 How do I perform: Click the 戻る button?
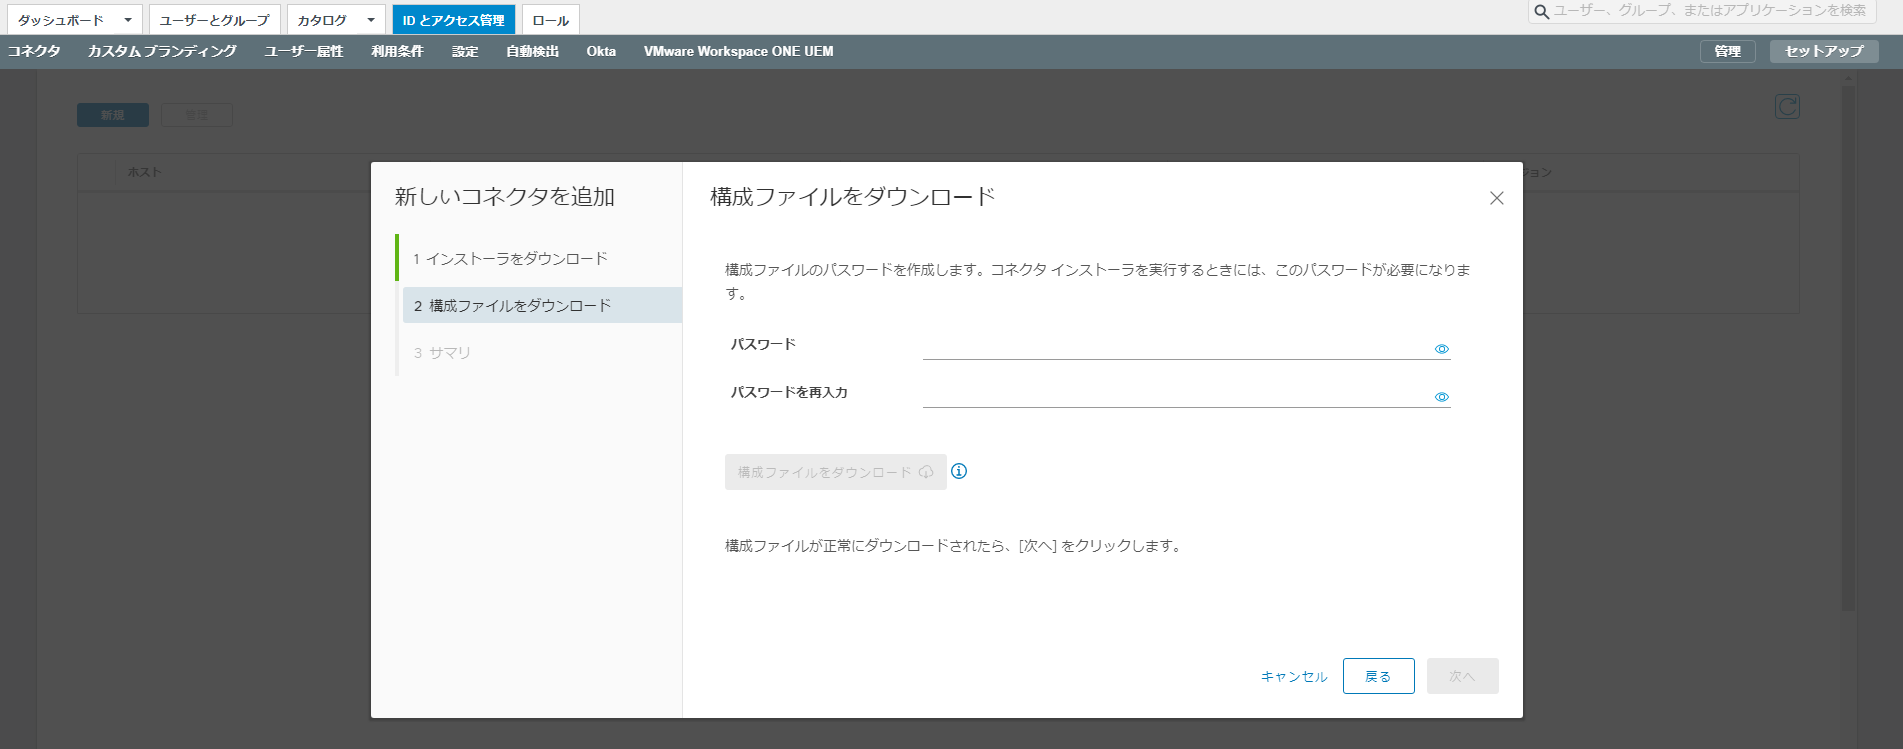coord(1378,676)
